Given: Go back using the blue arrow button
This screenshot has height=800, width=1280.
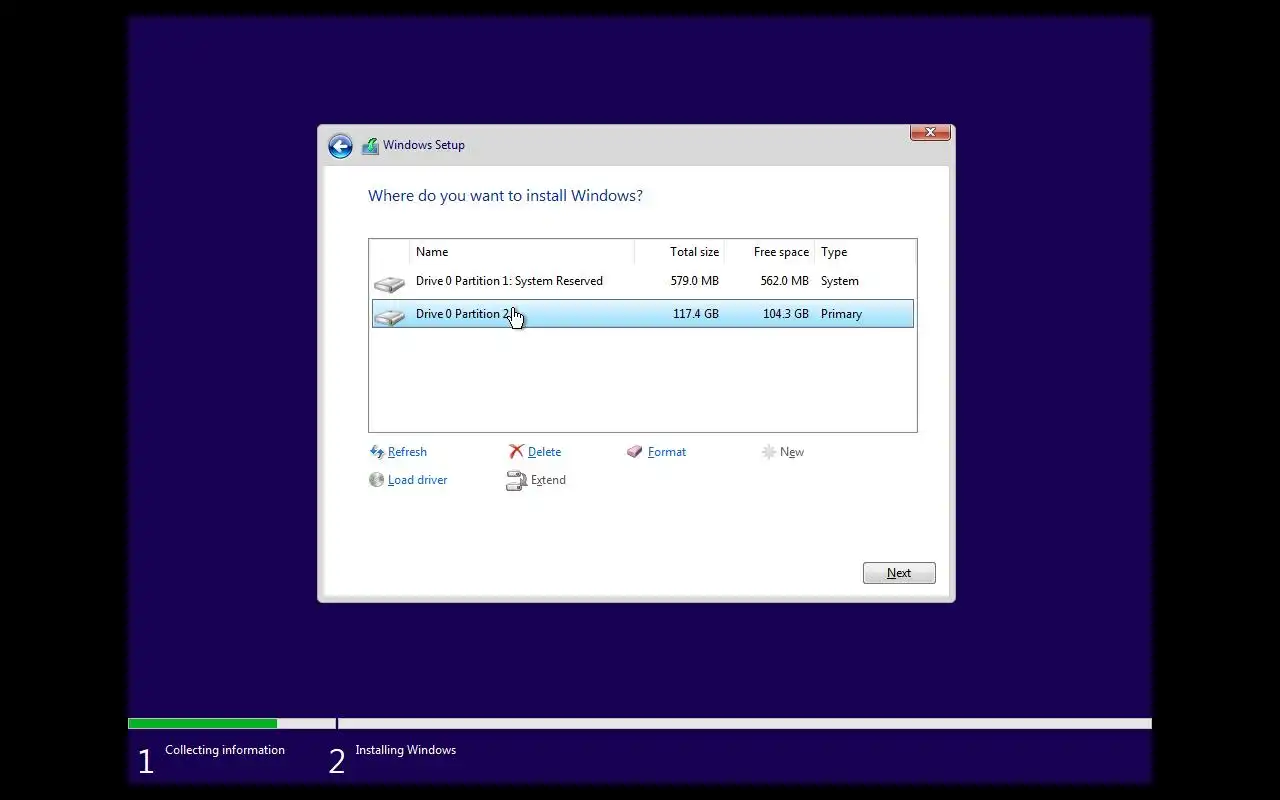Looking at the screenshot, I should coord(340,146).
